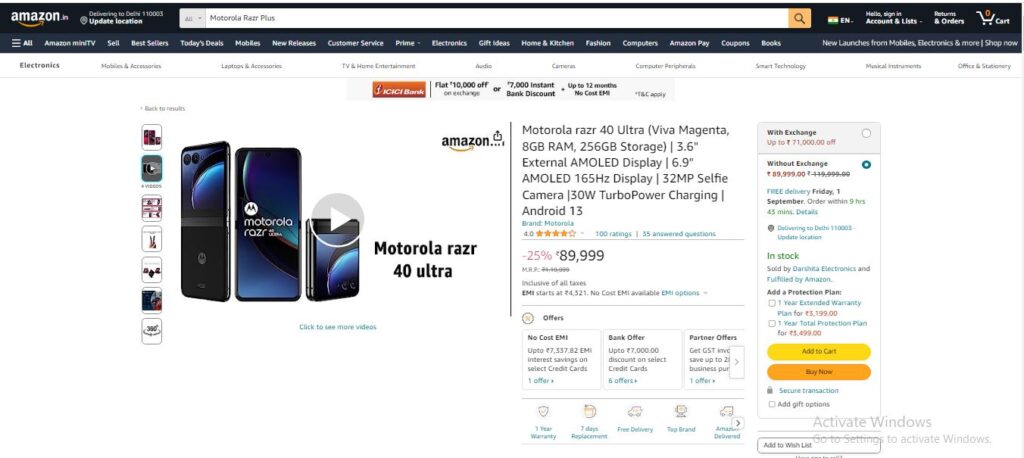
Task: Open the 360 degree view thumbnail
Action: (x=152, y=331)
